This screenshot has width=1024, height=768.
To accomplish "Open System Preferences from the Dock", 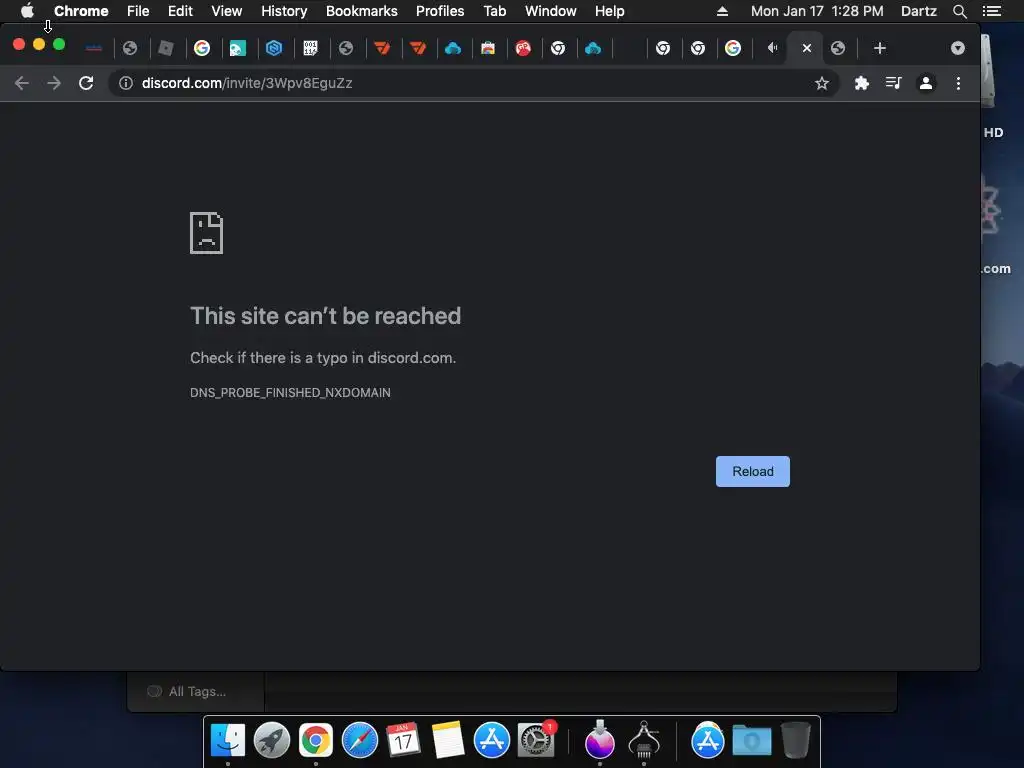I will [x=536, y=740].
